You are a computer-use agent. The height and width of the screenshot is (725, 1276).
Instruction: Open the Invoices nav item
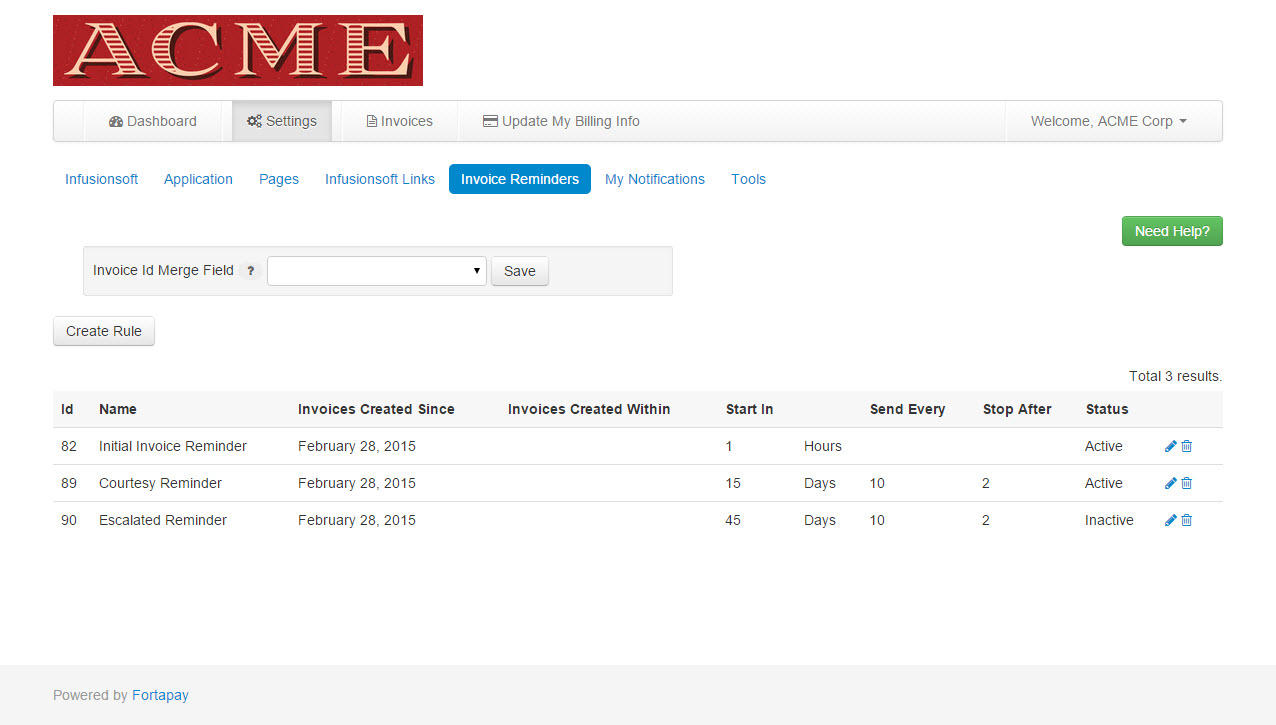pos(399,121)
